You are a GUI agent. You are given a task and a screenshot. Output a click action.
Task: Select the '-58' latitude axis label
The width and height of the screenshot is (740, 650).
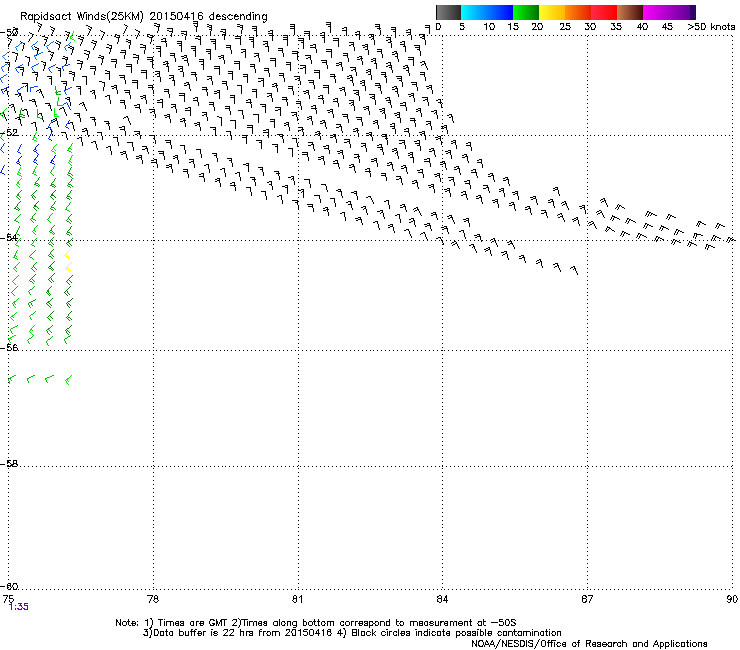click(9, 464)
